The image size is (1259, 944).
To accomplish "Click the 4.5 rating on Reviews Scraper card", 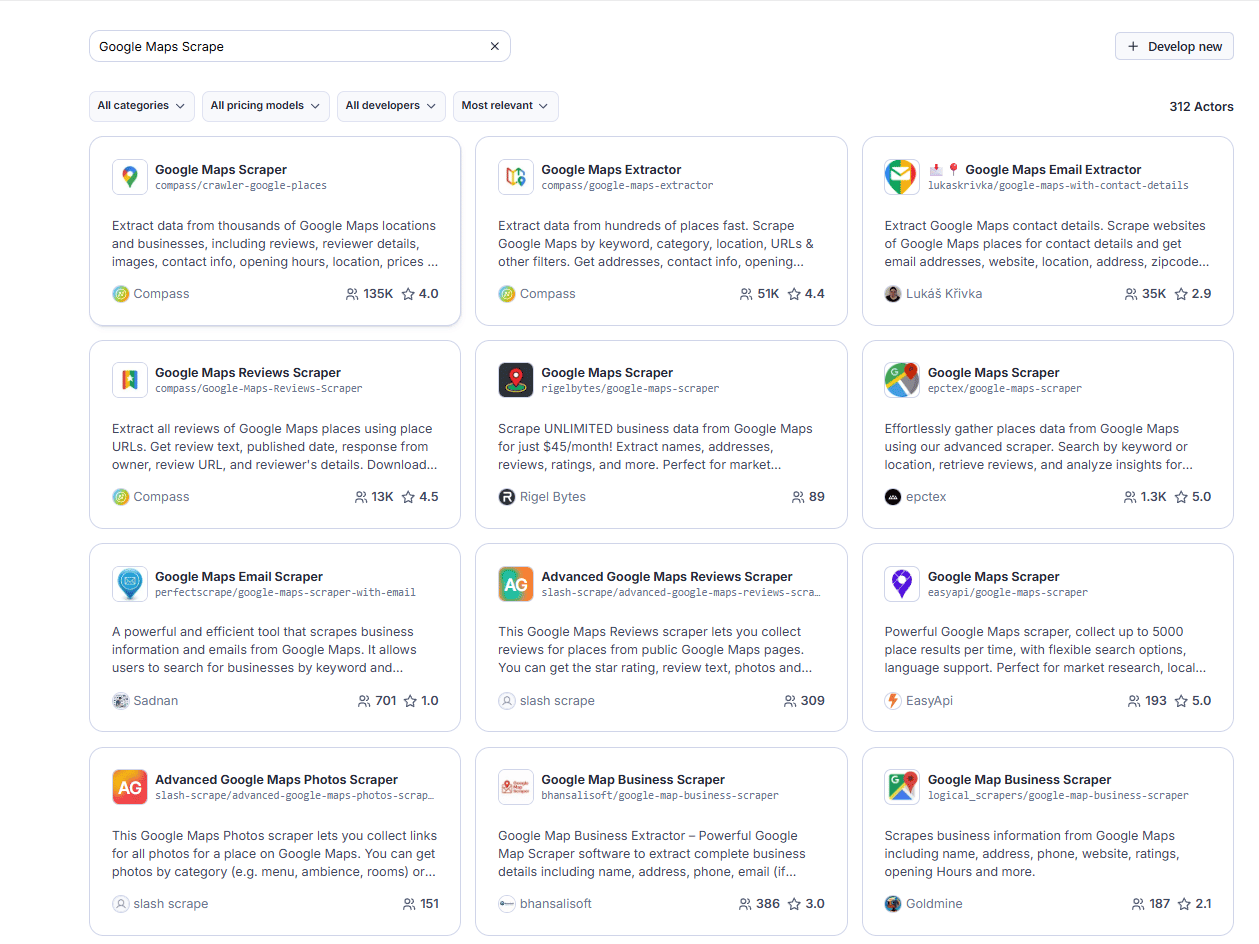I will [x=429, y=497].
